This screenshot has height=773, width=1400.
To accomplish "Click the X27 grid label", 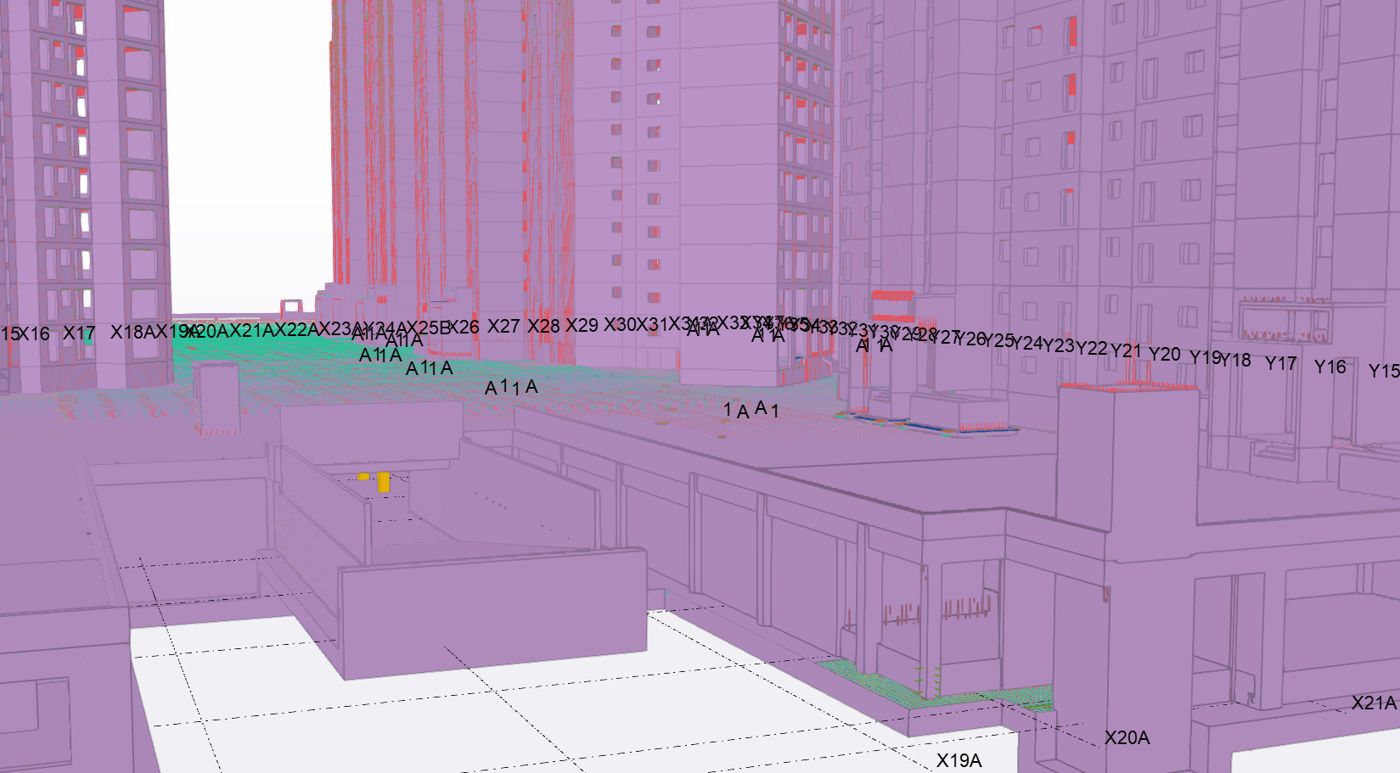I will pos(504,327).
